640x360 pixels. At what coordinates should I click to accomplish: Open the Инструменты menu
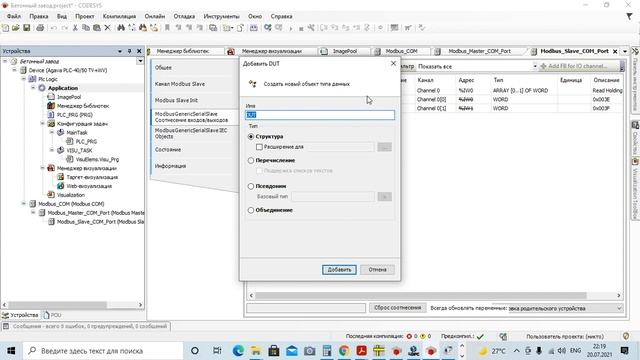[x=221, y=16]
